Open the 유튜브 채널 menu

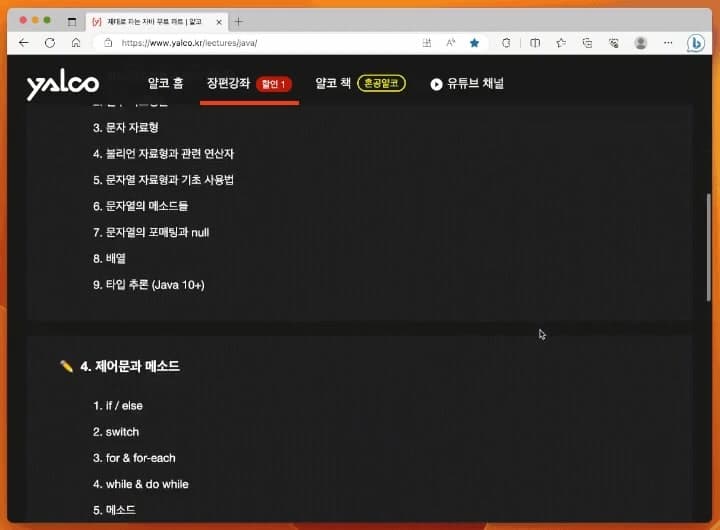(475, 83)
